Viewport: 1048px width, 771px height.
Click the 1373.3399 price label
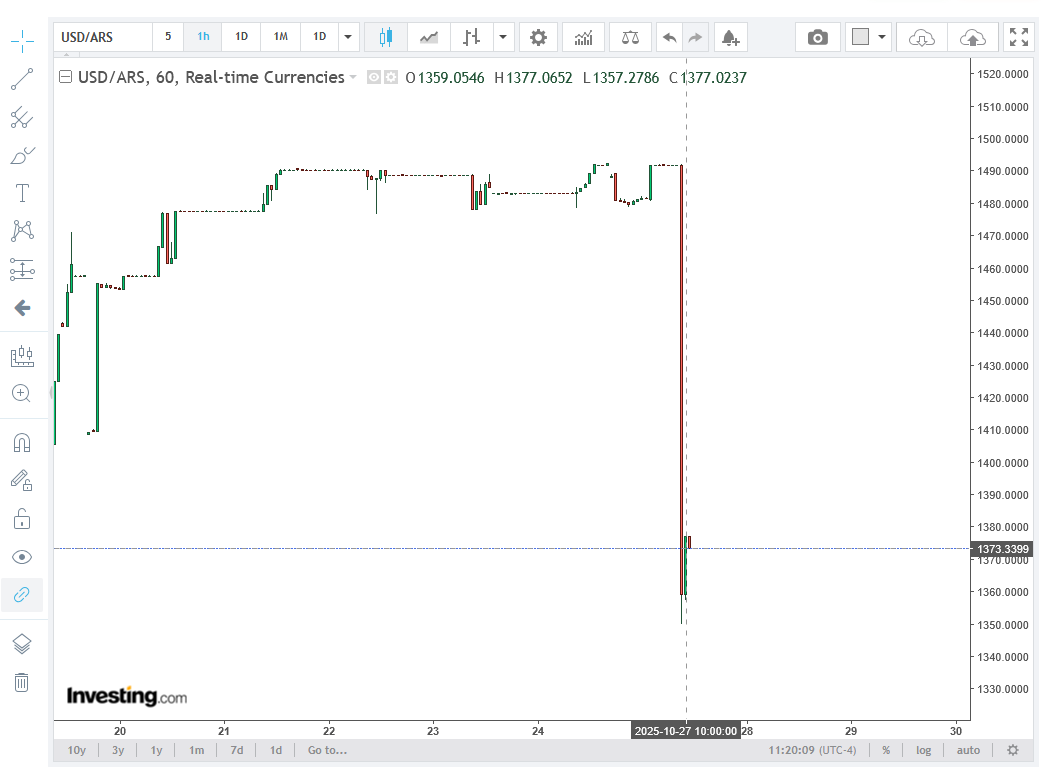(1003, 549)
